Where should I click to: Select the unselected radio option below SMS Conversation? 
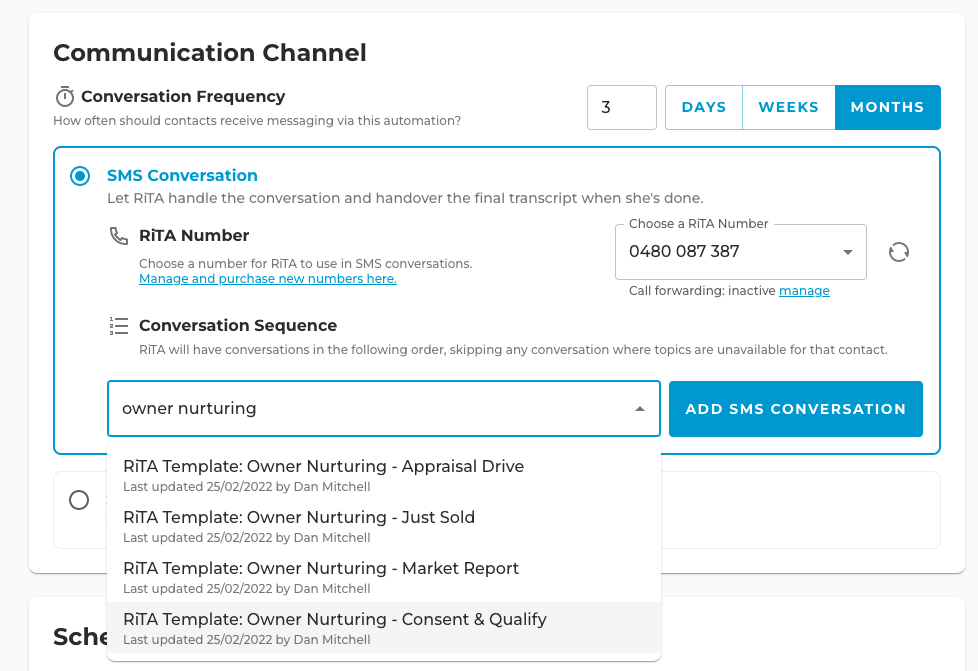pyautogui.click(x=79, y=500)
